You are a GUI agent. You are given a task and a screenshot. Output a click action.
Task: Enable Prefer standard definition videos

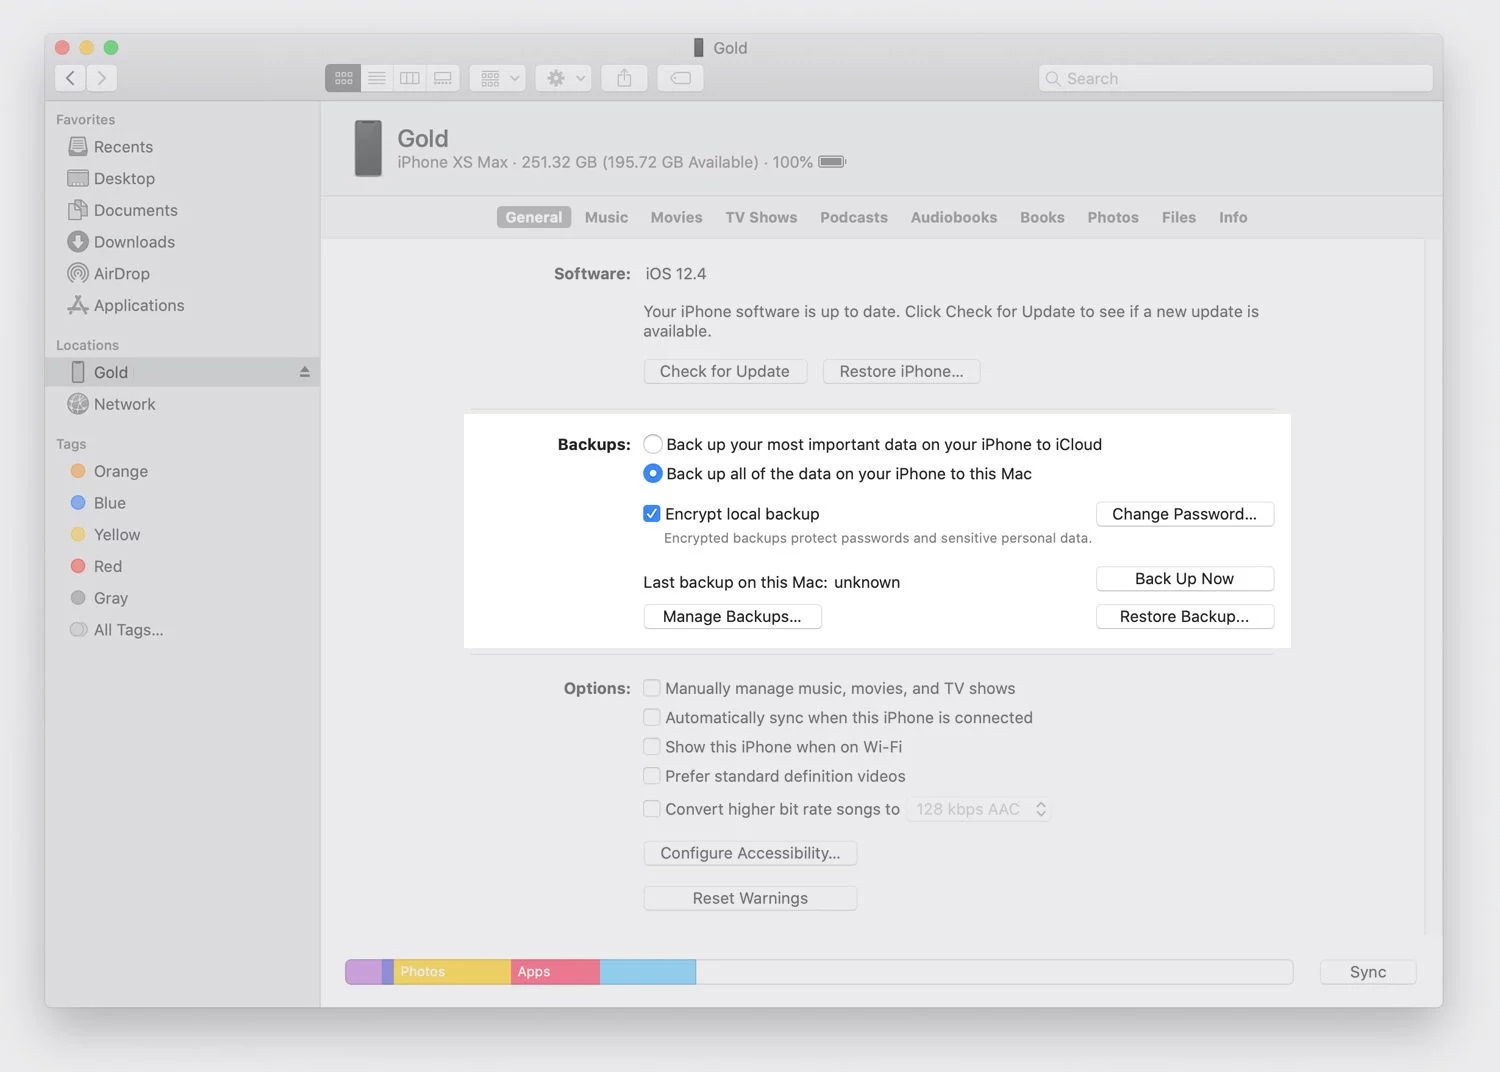coord(652,776)
